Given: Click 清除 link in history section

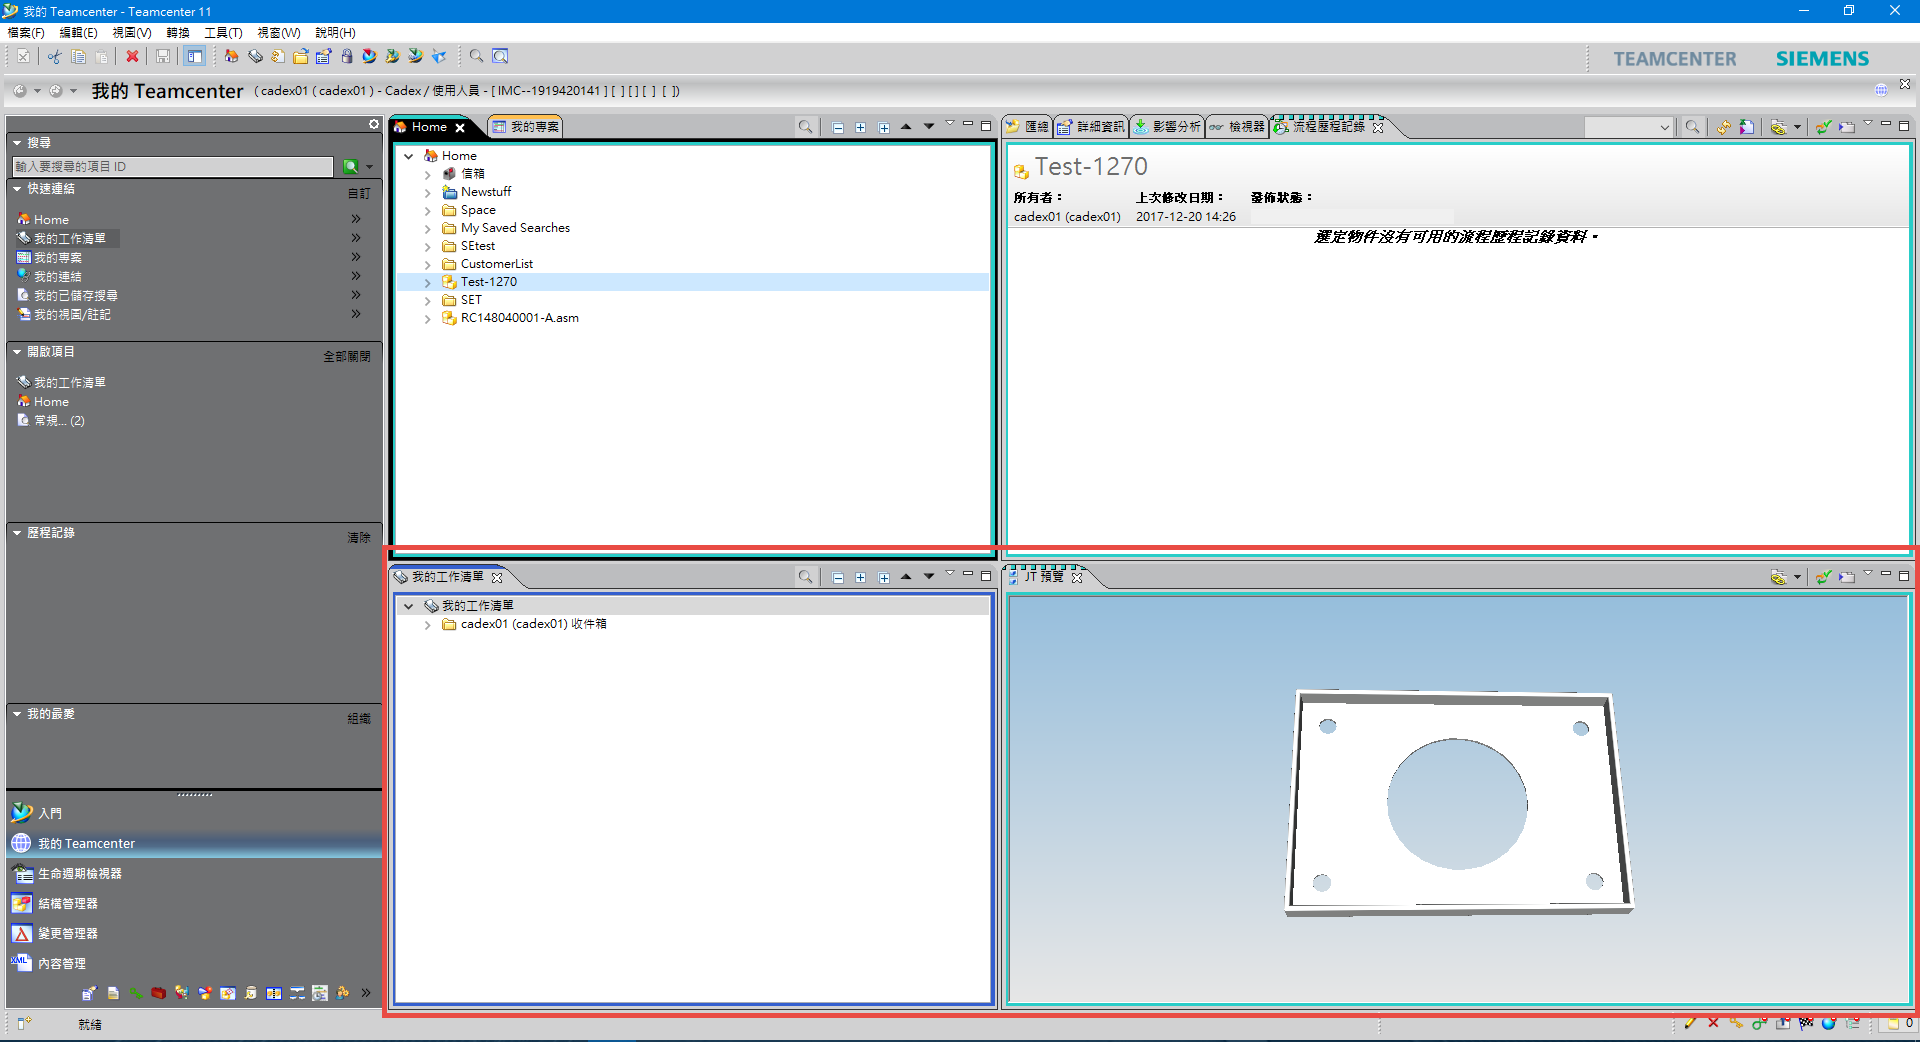Looking at the screenshot, I should click(359, 538).
